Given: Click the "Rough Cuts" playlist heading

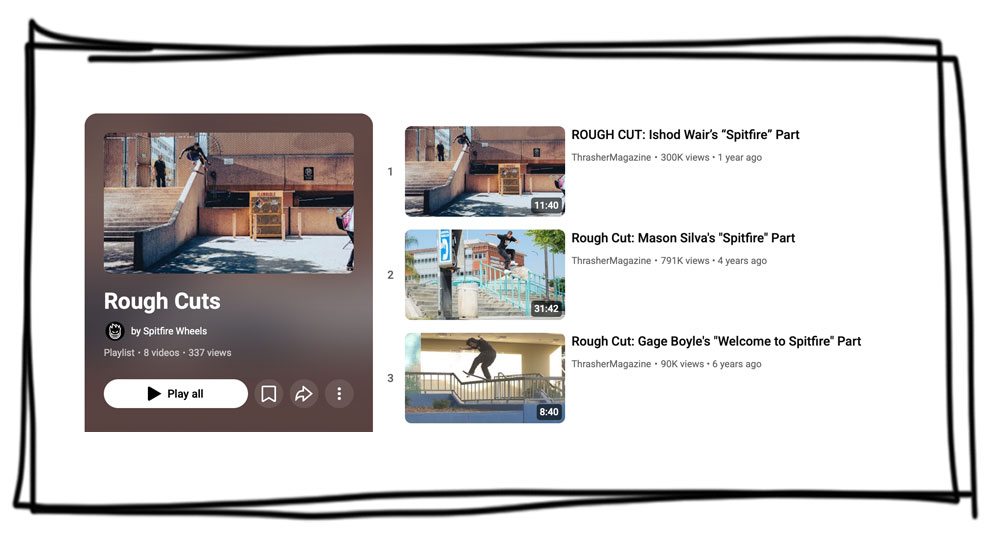Looking at the screenshot, I should point(162,301).
